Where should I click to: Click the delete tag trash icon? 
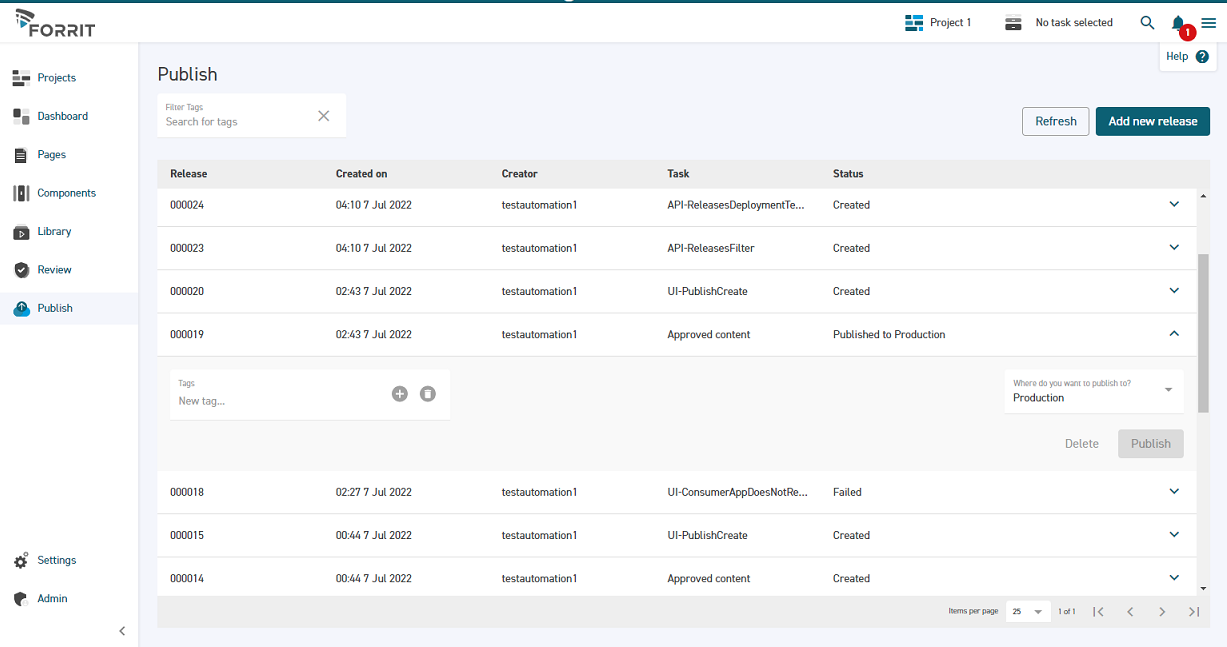(x=428, y=394)
